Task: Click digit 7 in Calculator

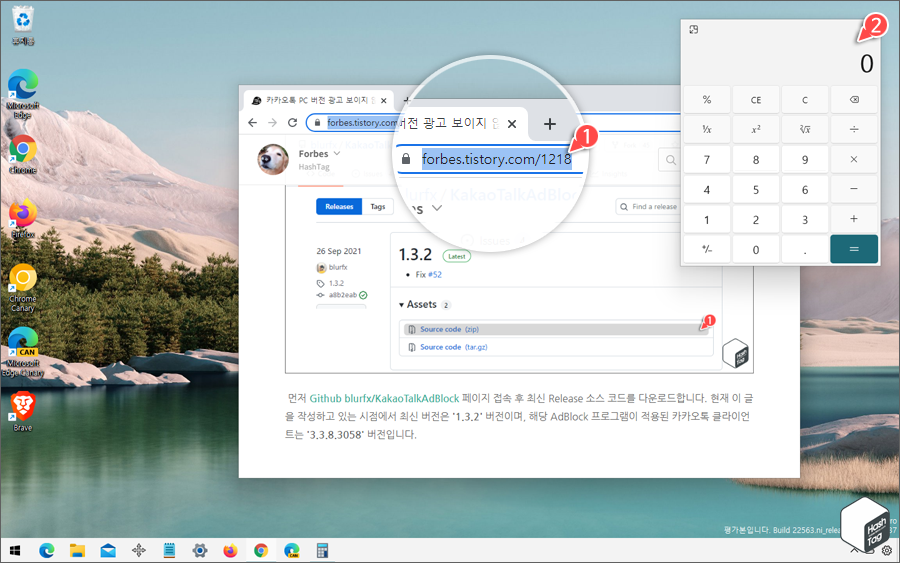Action: pos(707,160)
